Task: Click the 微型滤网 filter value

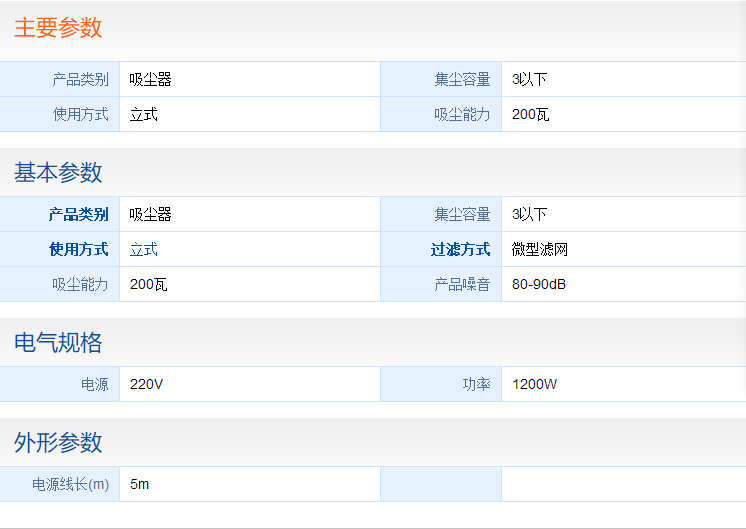Action: coord(540,249)
